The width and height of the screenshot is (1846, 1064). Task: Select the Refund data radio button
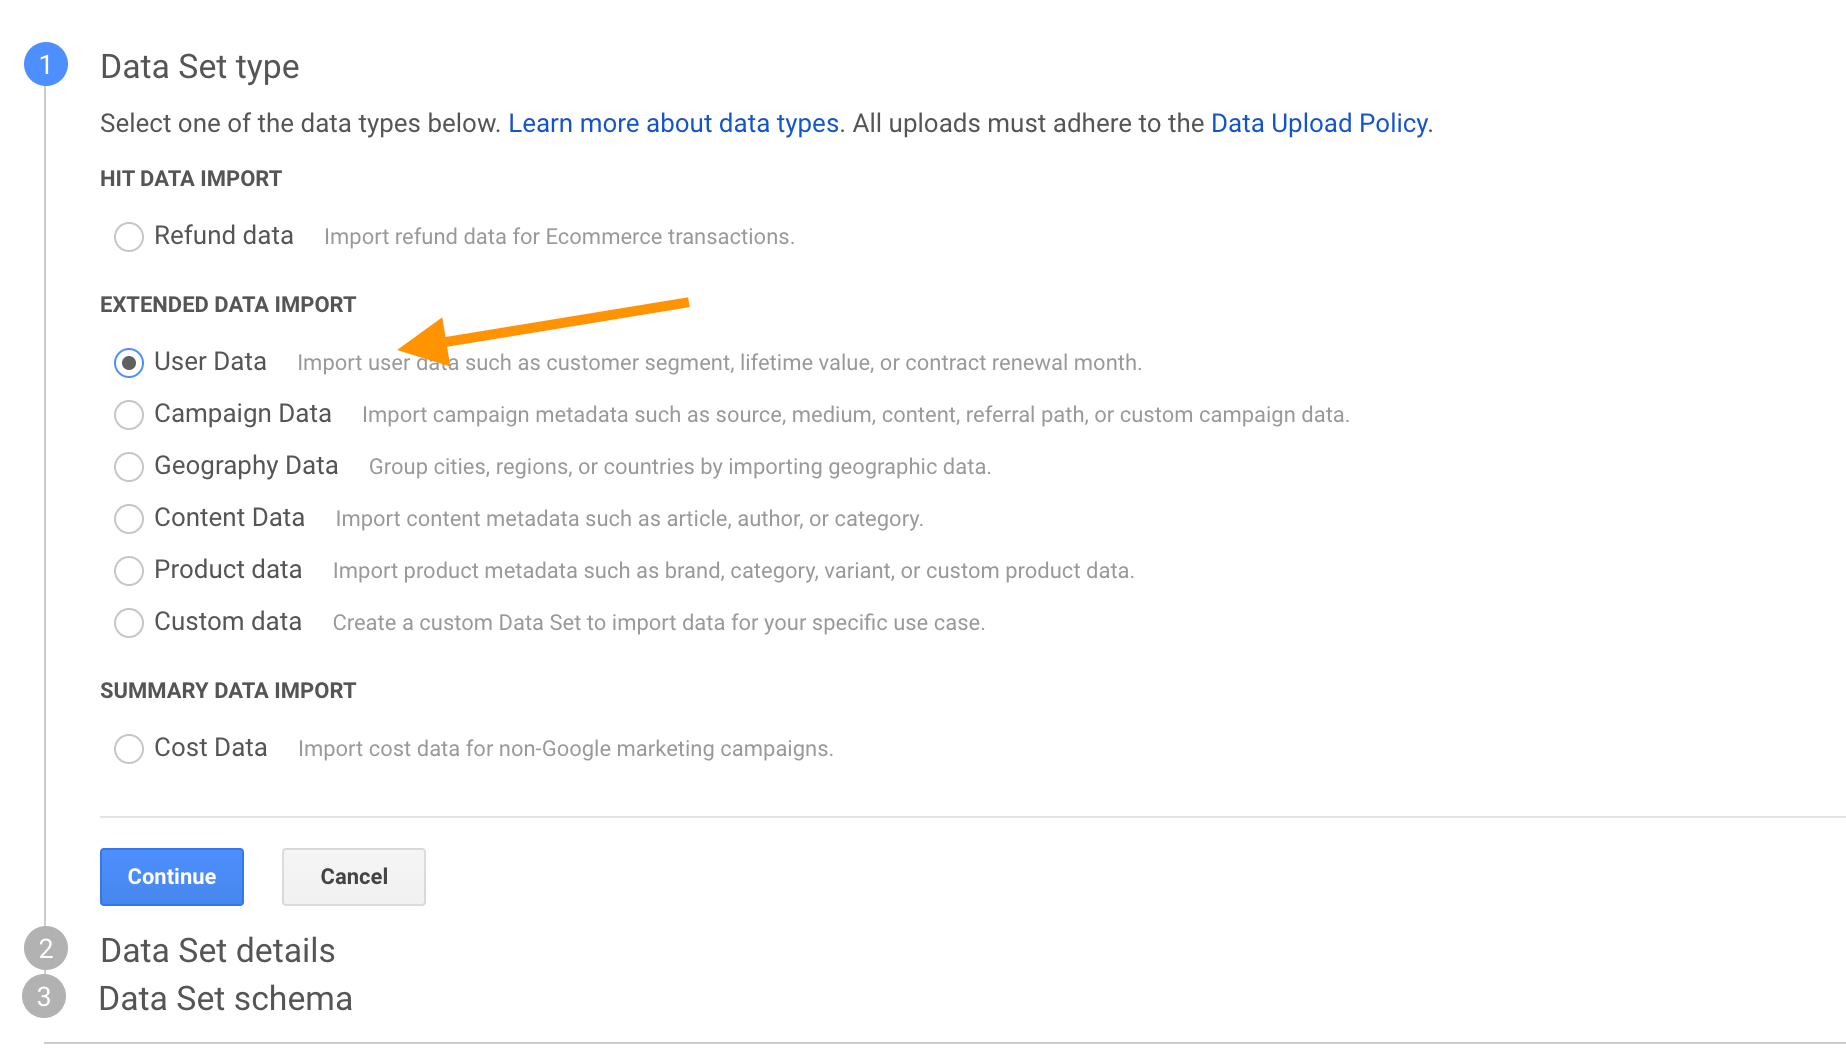click(x=129, y=237)
